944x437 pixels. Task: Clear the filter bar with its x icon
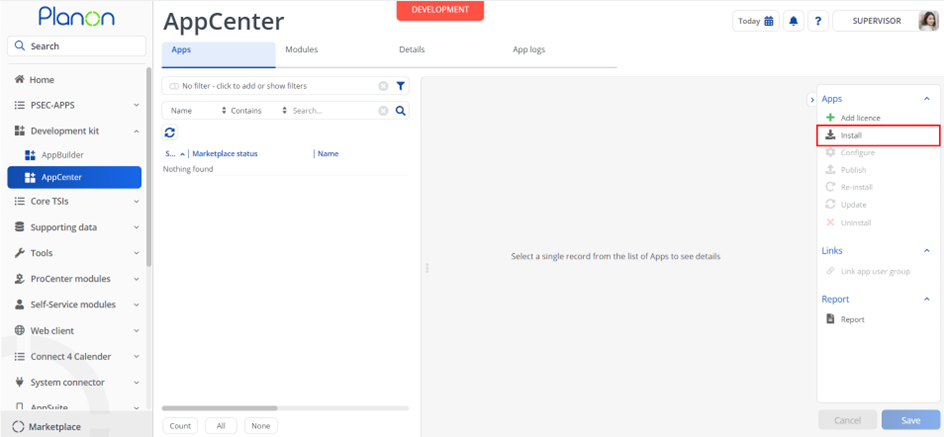(x=383, y=86)
